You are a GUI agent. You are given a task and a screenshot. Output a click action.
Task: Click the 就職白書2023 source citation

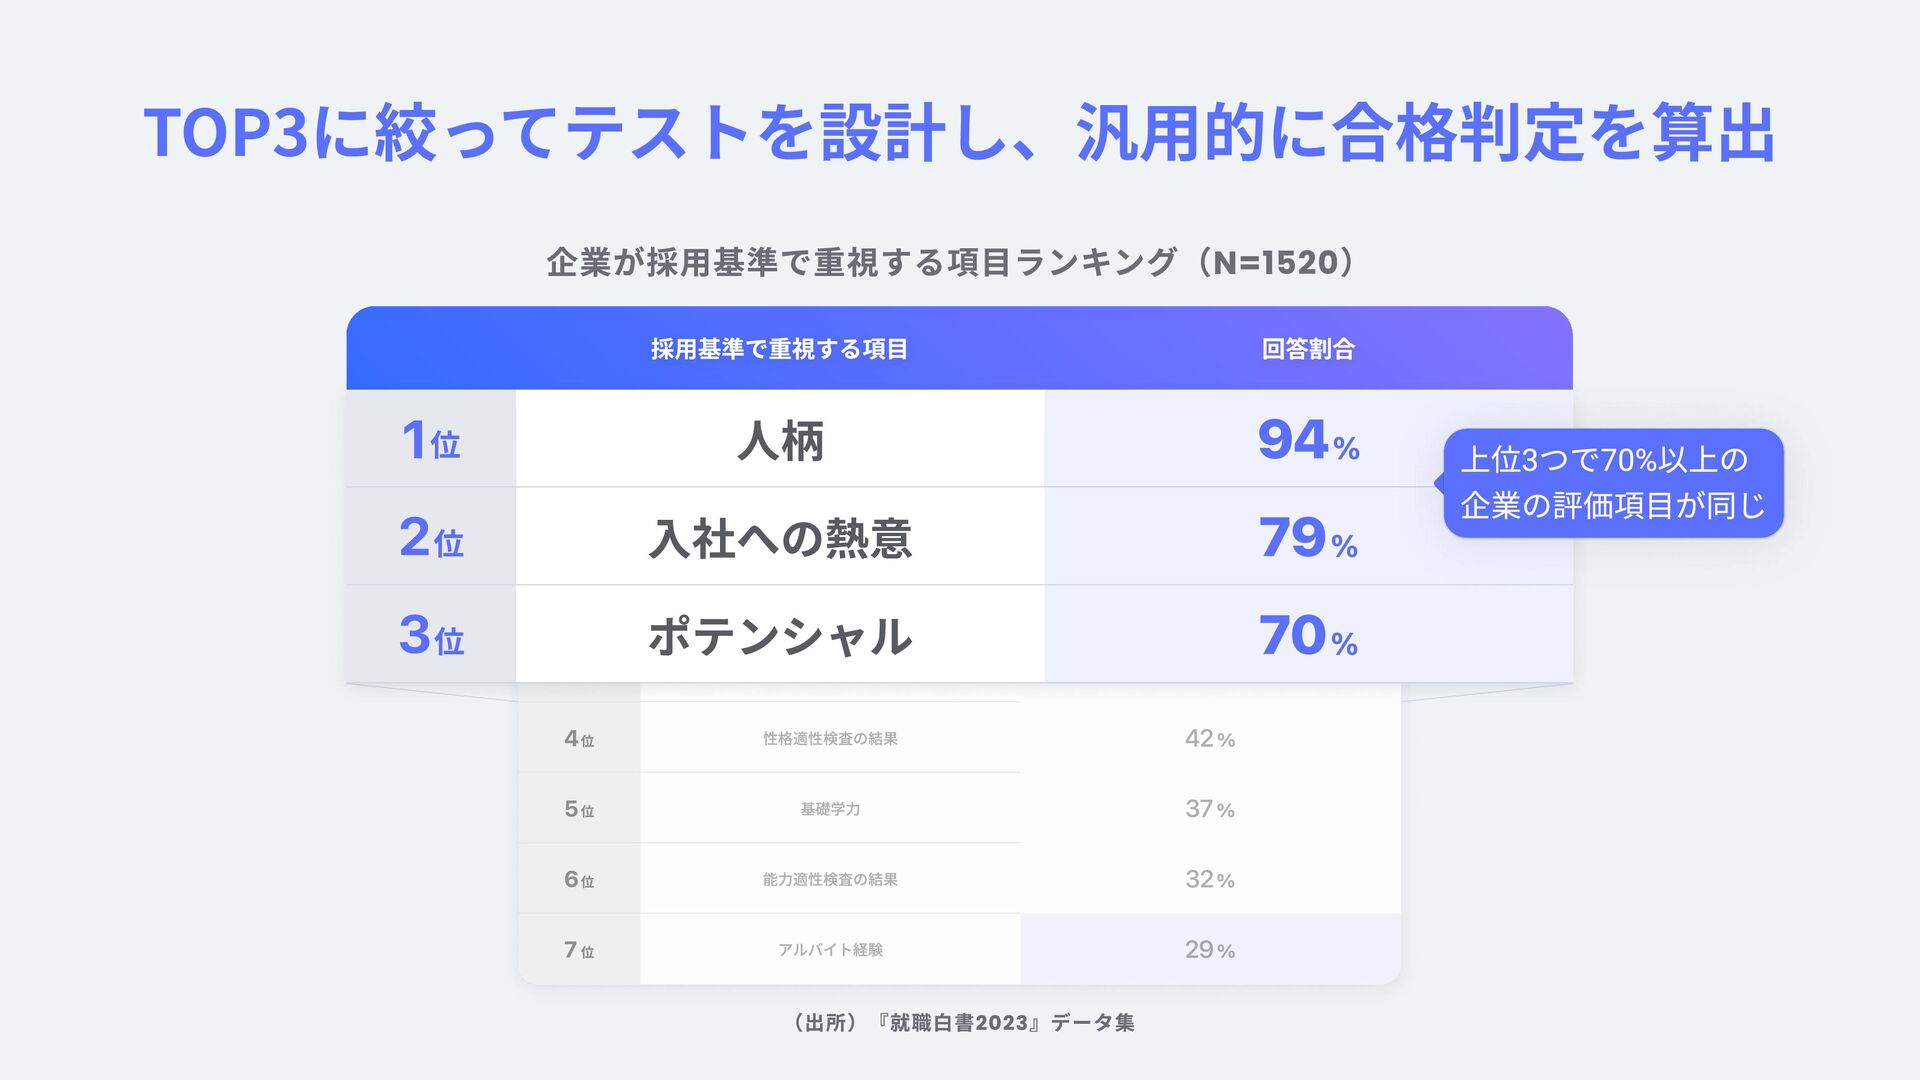coord(960,1023)
